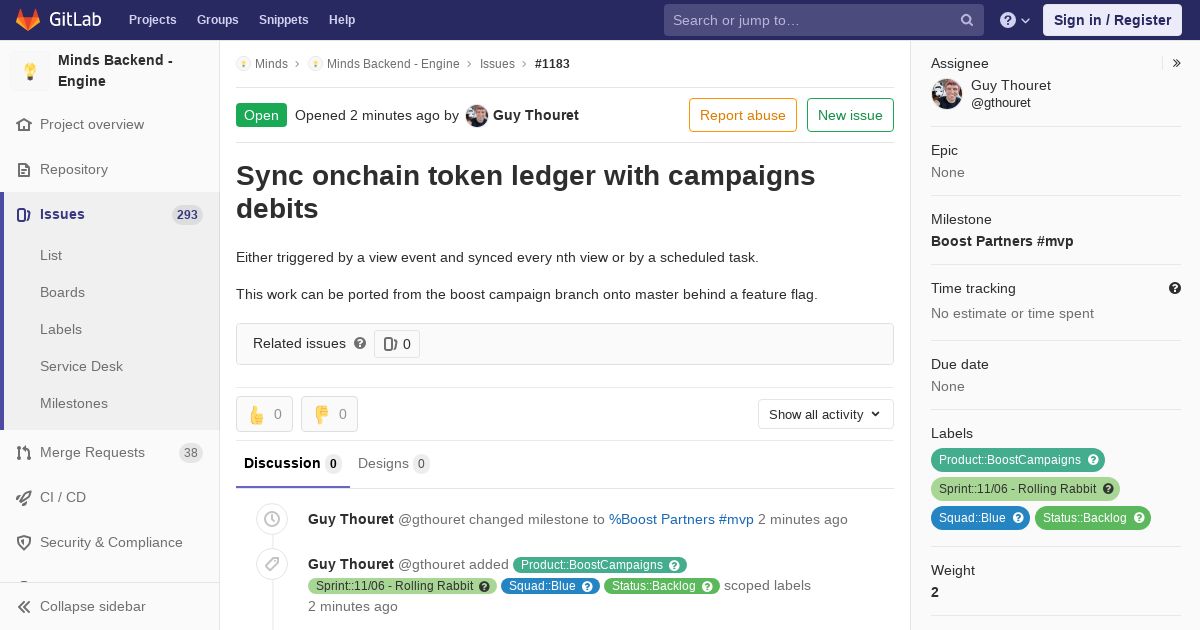This screenshot has width=1200, height=630.
Task: Click the thumbs up reaction
Action: coord(264,414)
